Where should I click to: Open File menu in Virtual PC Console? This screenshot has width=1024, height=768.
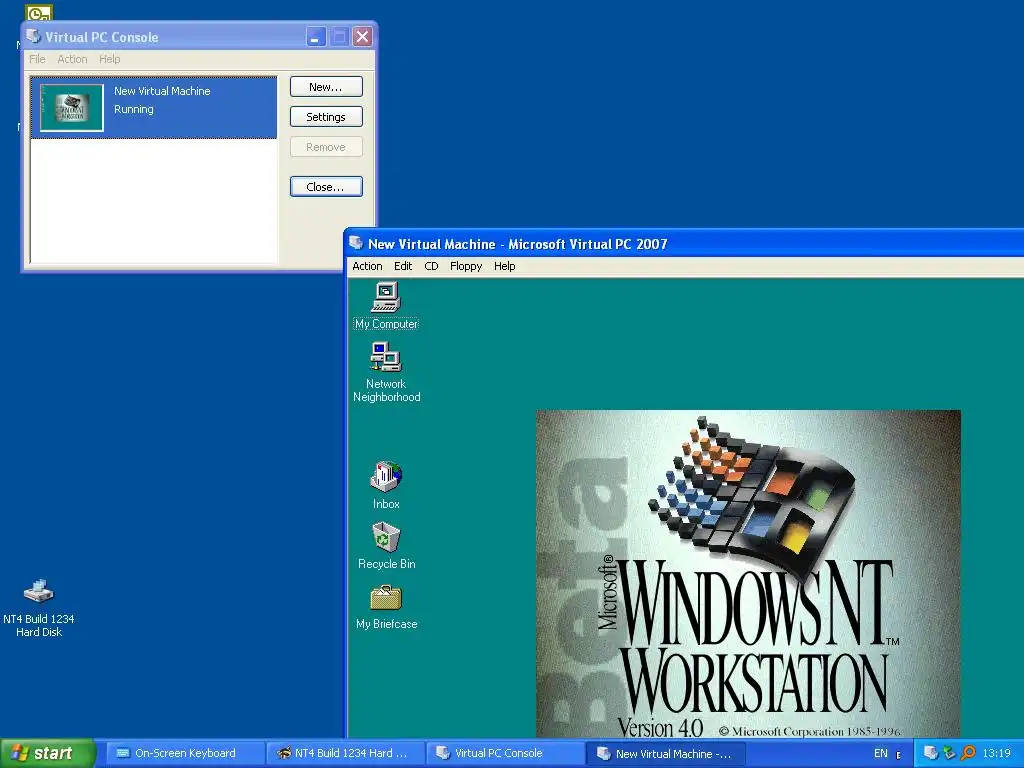click(37, 59)
